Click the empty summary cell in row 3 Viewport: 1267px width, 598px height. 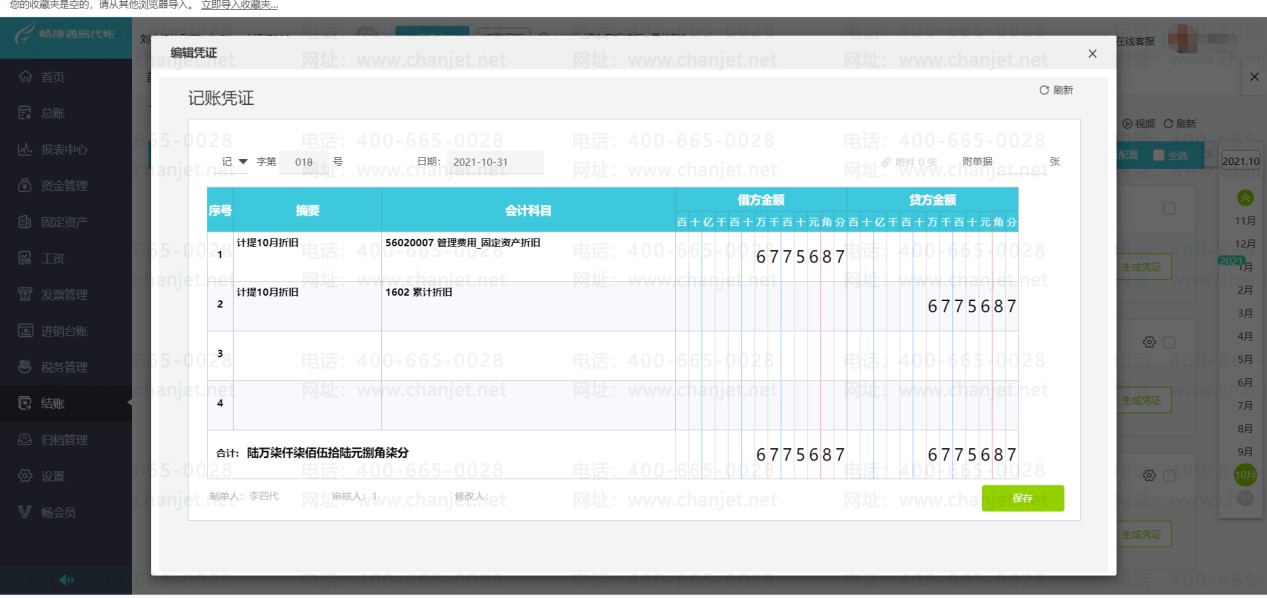(307, 355)
